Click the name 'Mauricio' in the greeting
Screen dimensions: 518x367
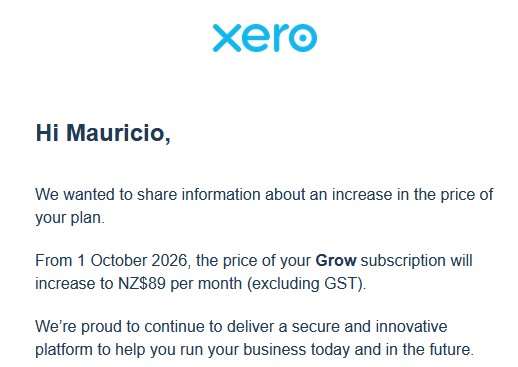pos(115,133)
